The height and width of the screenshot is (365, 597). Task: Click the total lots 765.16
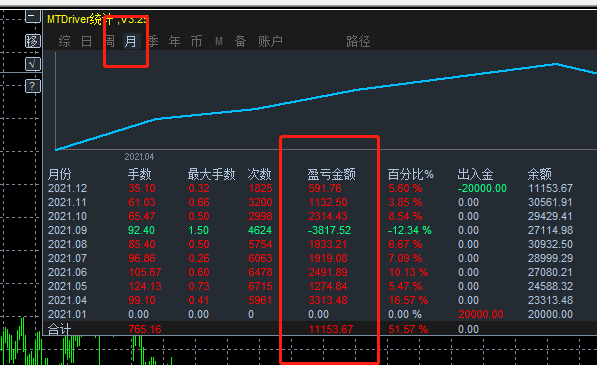click(x=145, y=329)
